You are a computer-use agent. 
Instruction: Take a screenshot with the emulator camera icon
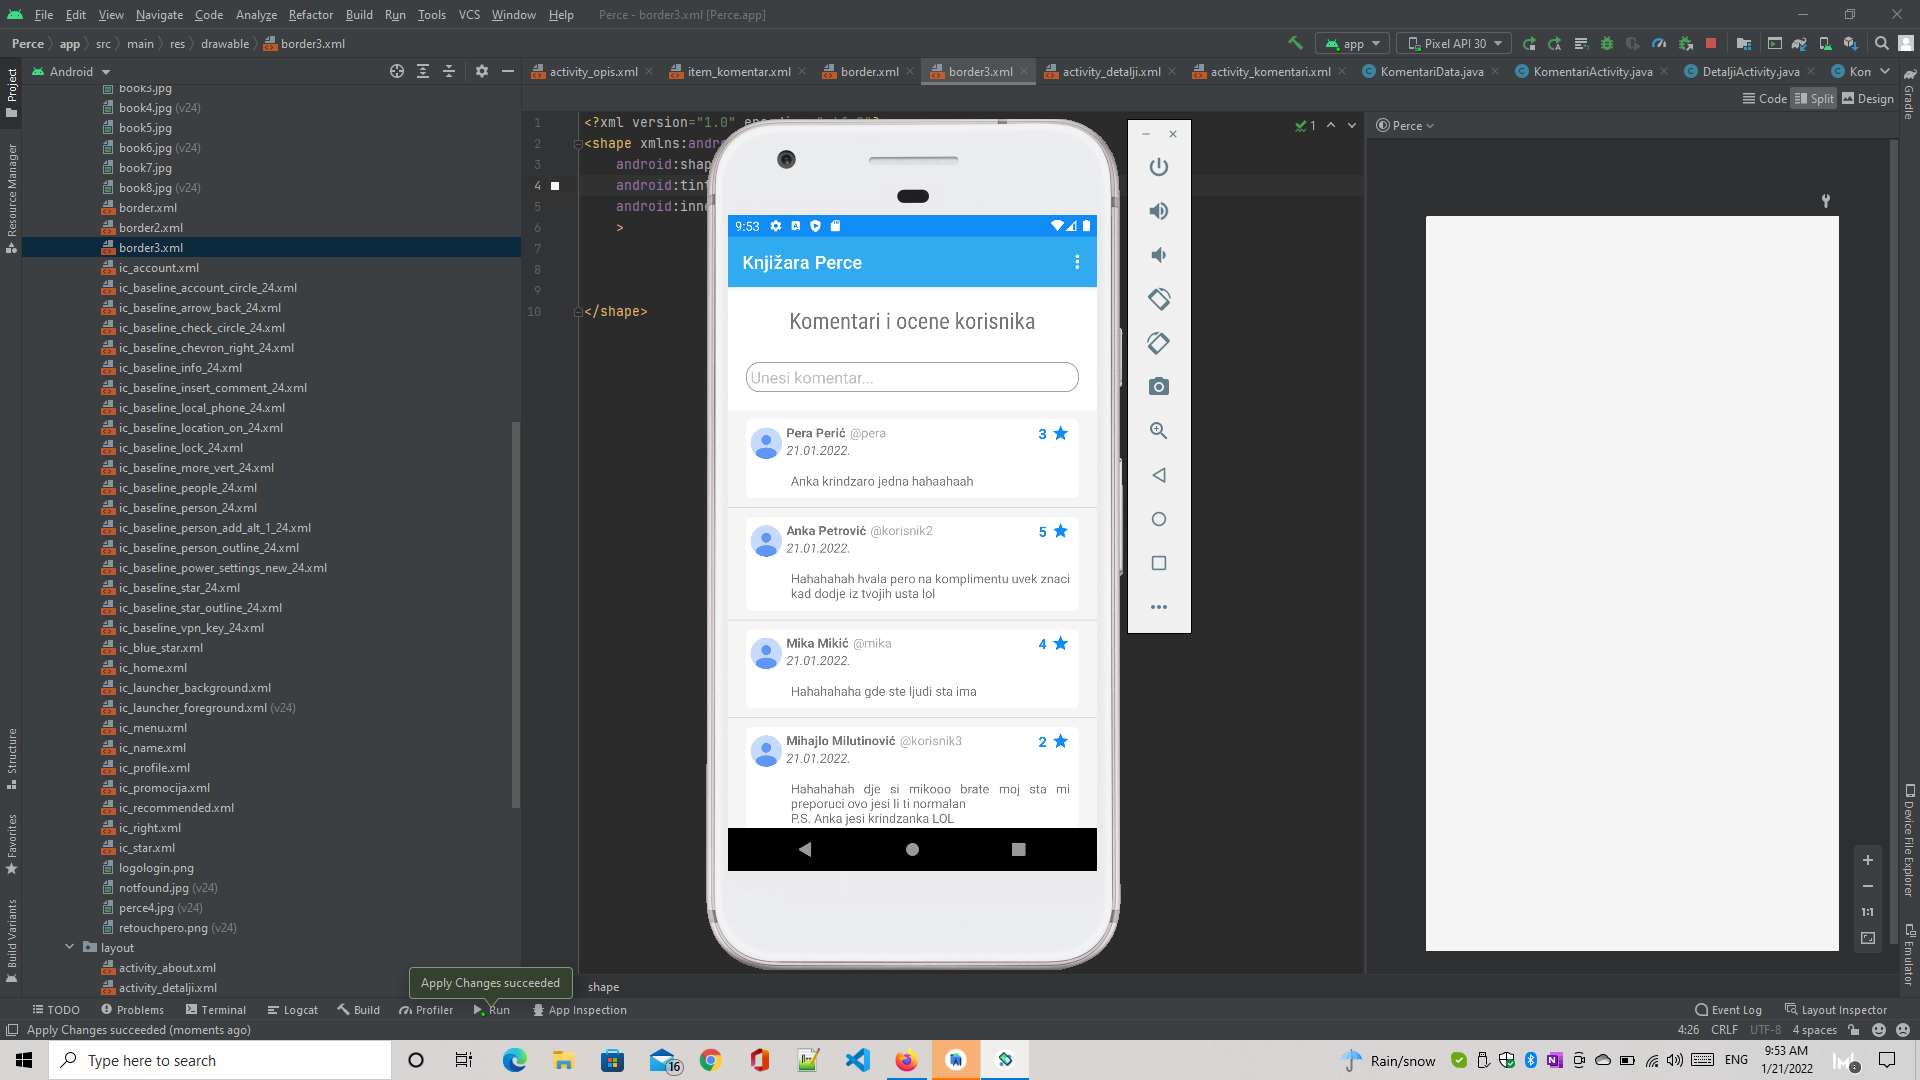[x=1158, y=387]
